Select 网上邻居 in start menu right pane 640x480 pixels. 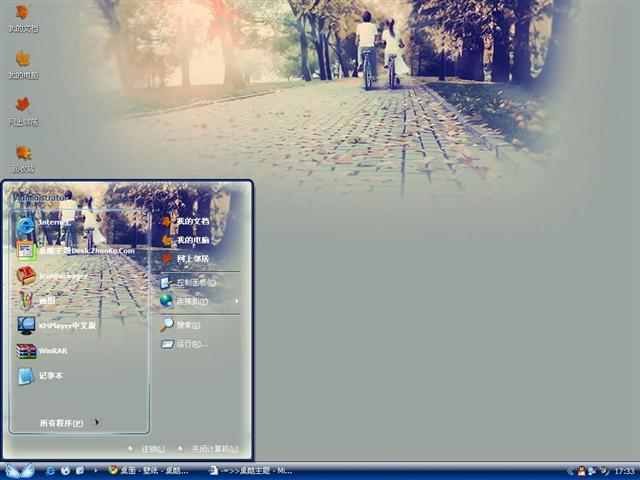(186, 258)
